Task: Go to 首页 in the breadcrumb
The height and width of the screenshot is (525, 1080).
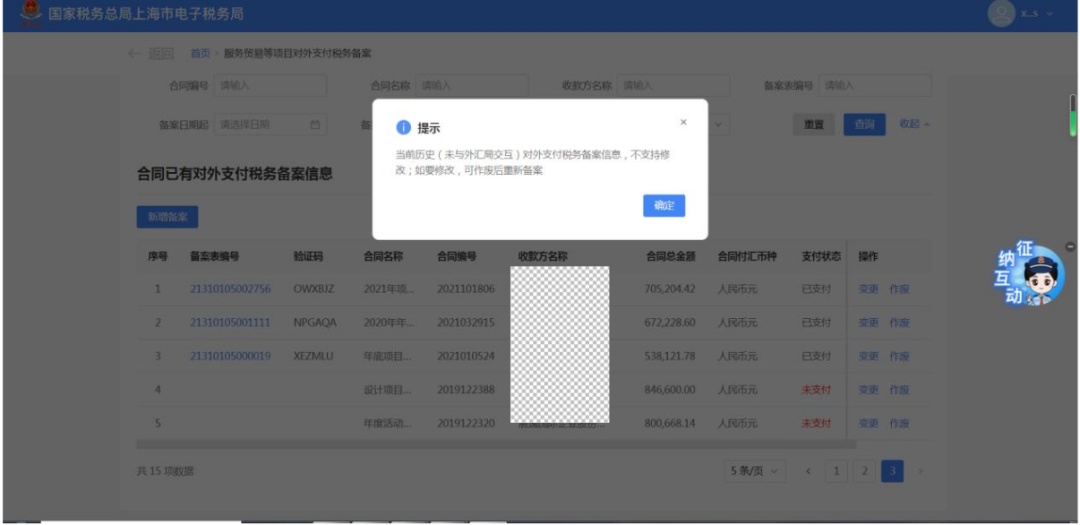Action: click(x=200, y=54)
